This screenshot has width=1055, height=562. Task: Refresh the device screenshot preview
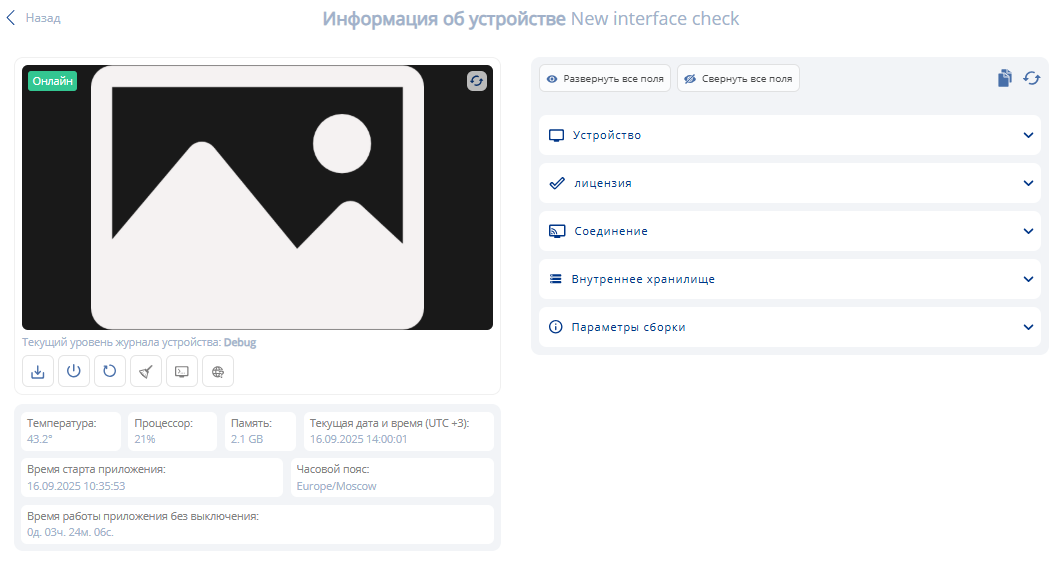click(477, 82)
